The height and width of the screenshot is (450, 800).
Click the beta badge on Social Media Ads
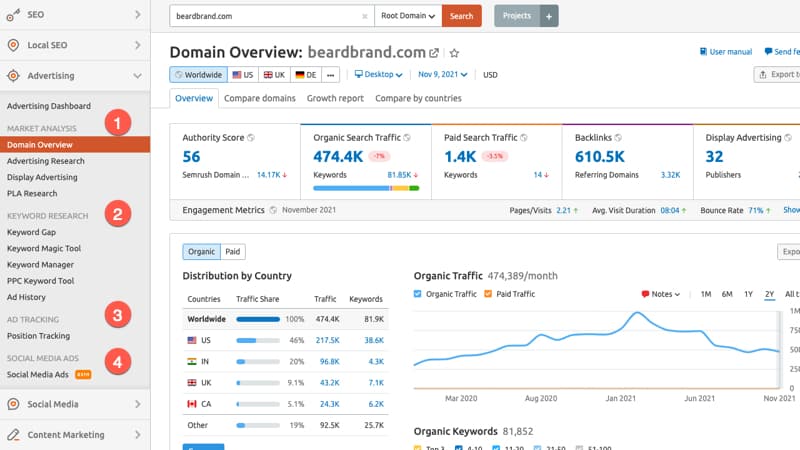(83, 374)
